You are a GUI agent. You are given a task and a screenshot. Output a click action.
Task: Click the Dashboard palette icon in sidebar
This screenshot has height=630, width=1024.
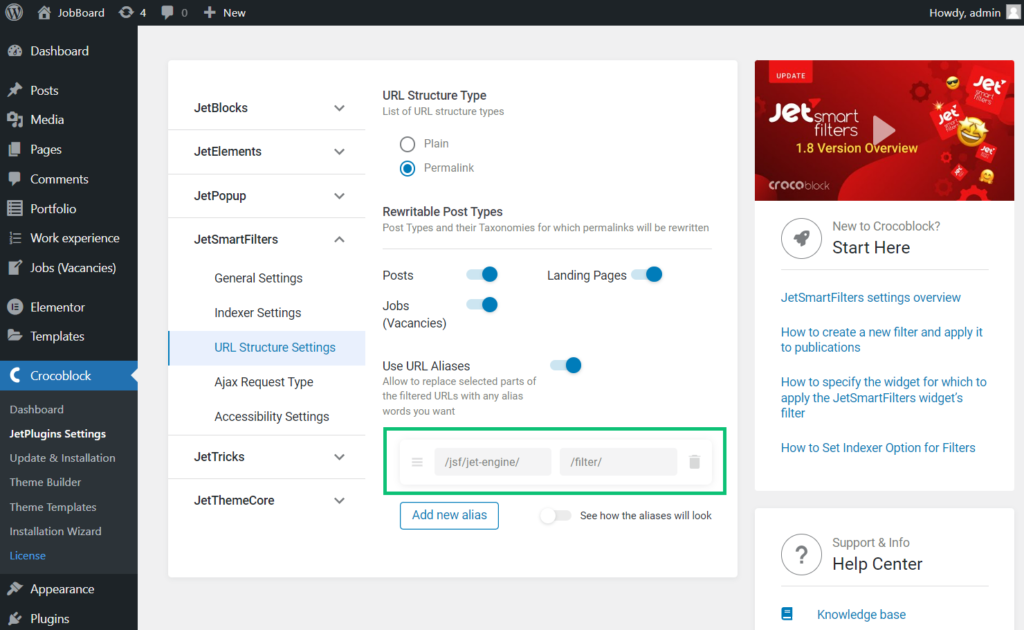[x=15, y=51]
